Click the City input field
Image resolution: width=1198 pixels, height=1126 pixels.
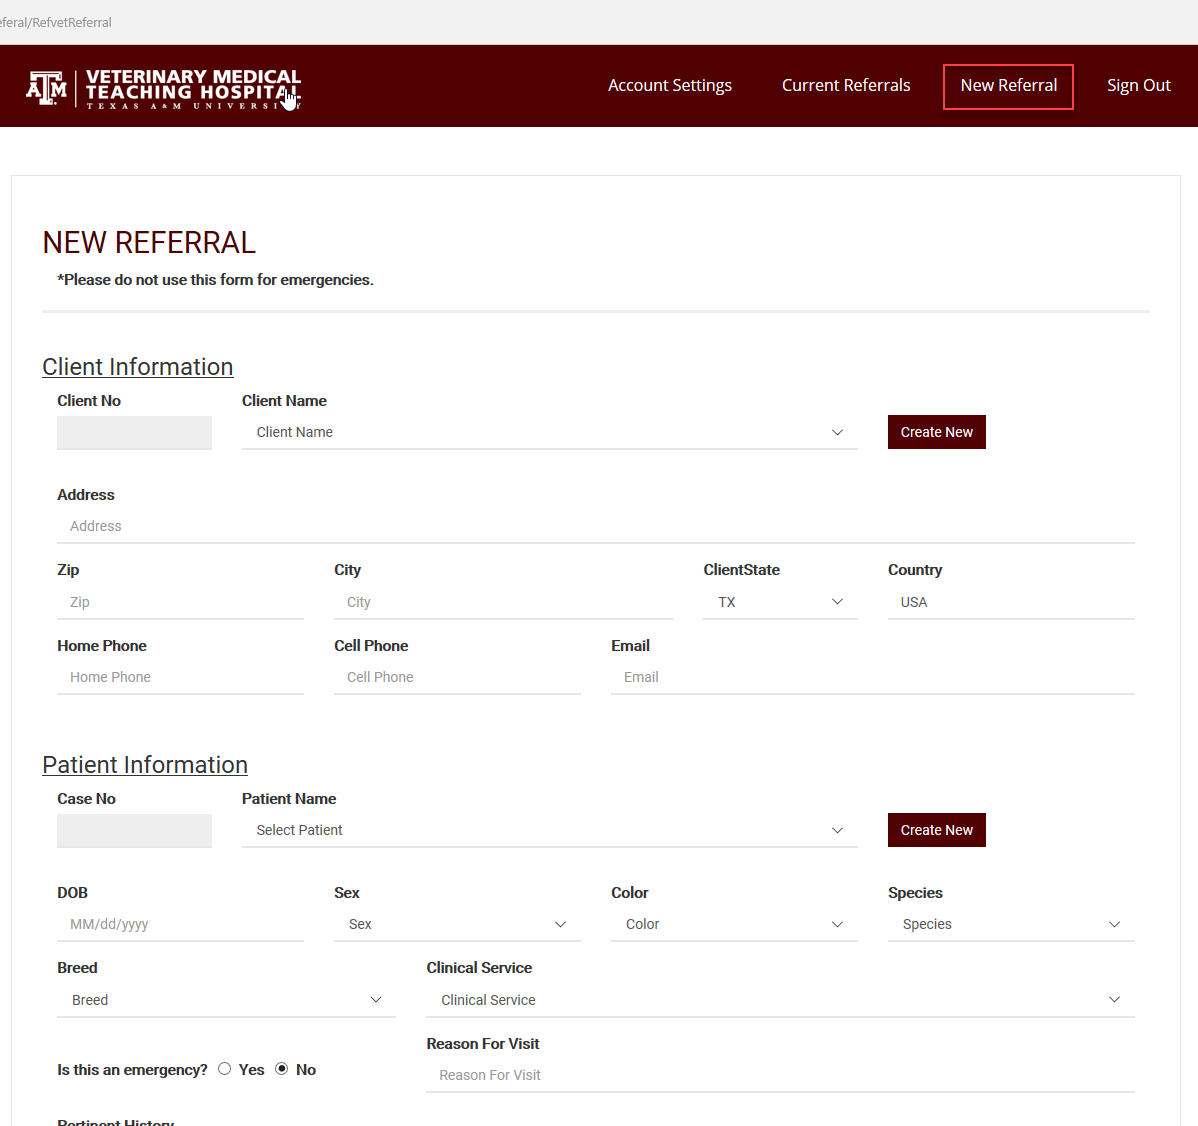point(503,602)
